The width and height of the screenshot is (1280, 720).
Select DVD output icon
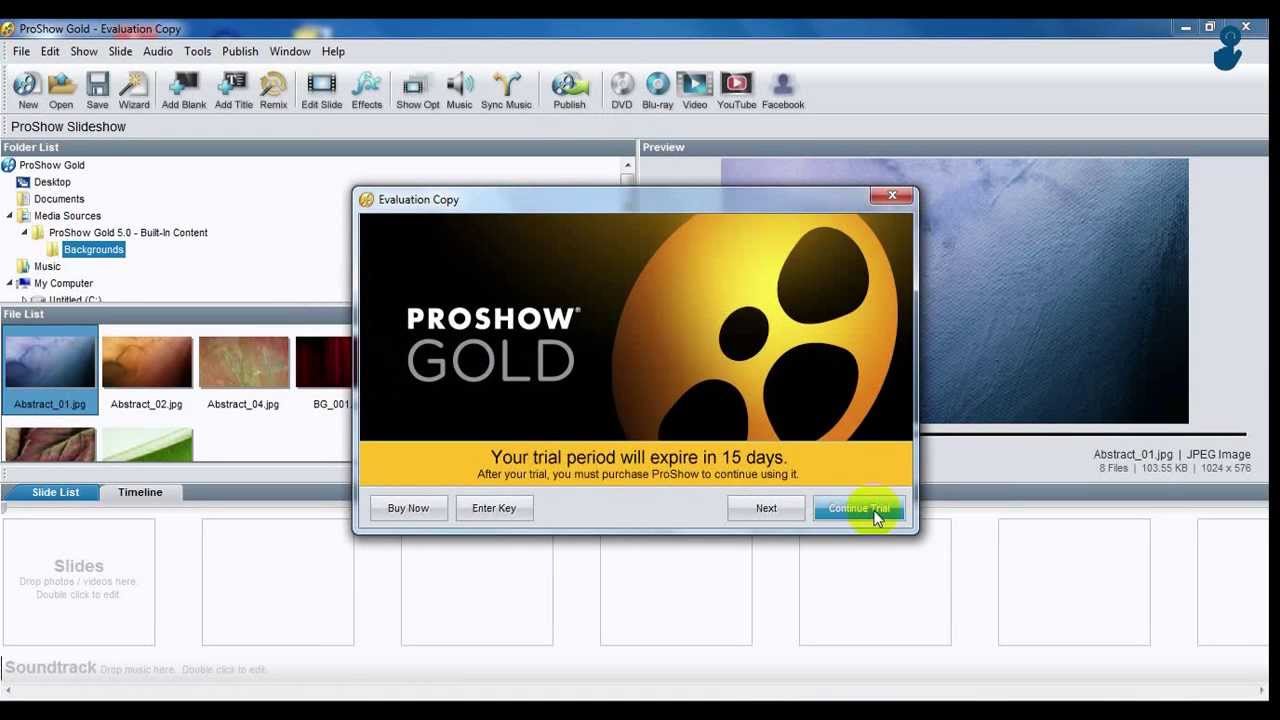pyautogui.click(x=622, y=91)
